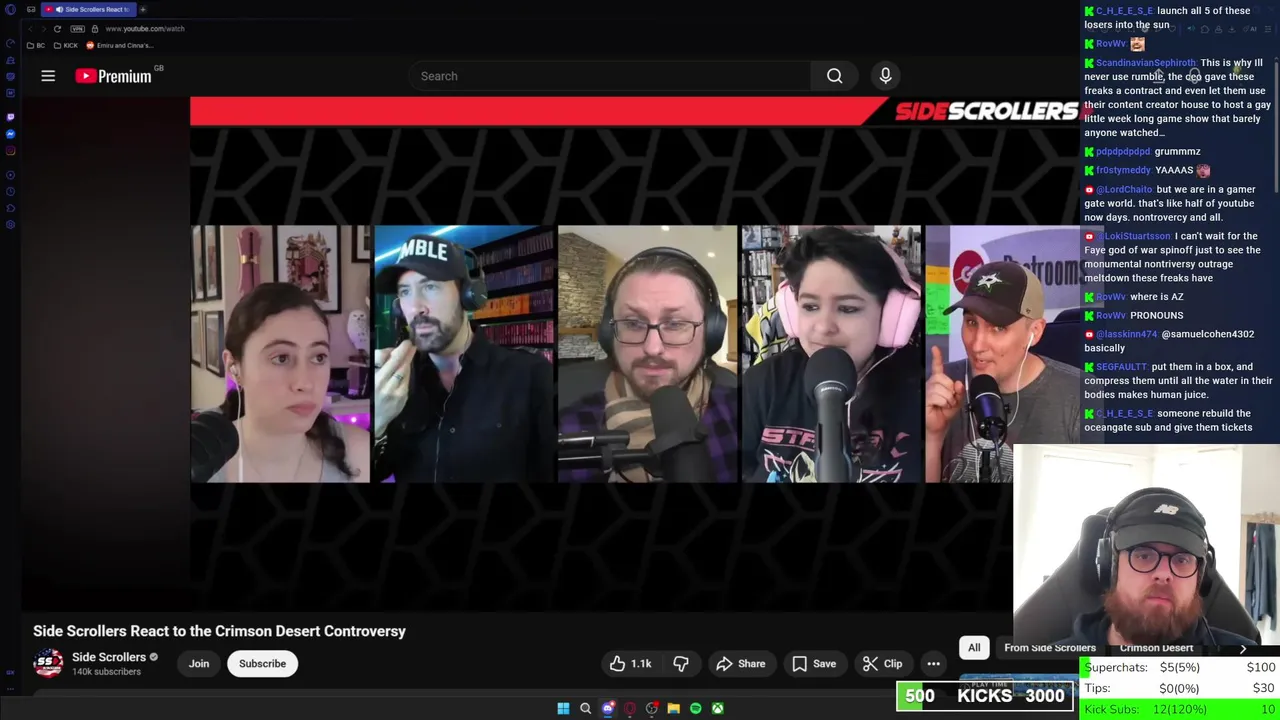
Task: Open the Emiru and Cinna's bookmark
Action: (x=120, y=45)
